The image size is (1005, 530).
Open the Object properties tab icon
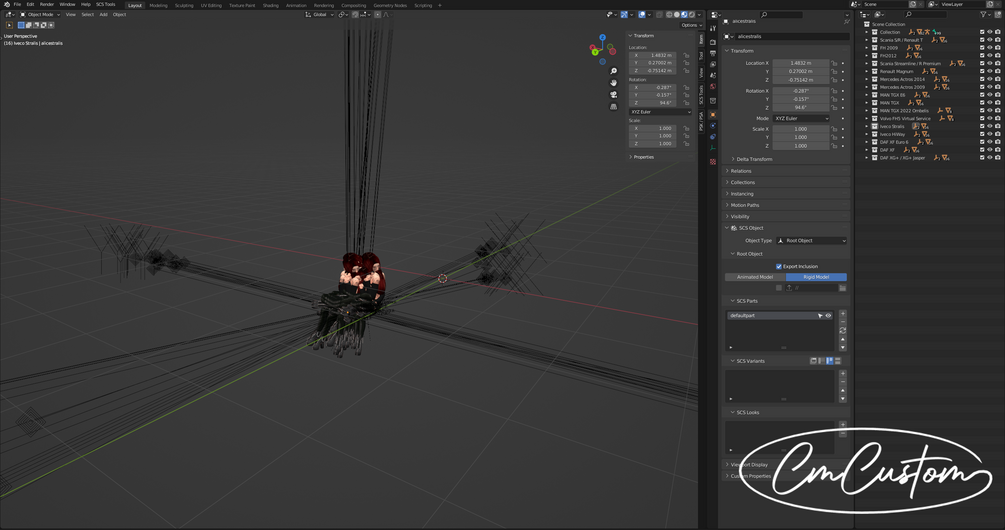[713, 115]
